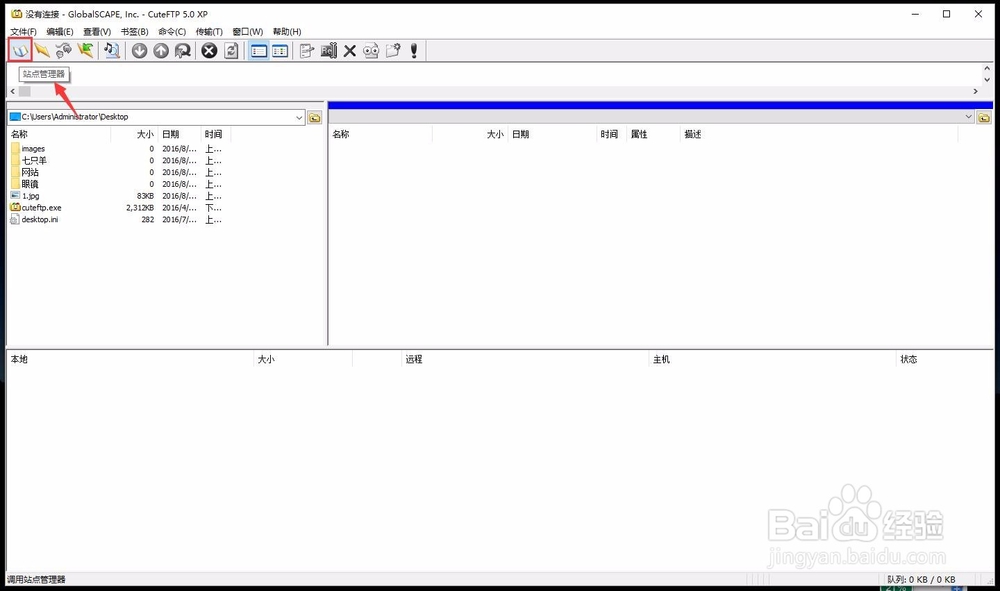Click log pane scroll-up arrow
Screen dimensions: 1000x591
tap(987, 68)
